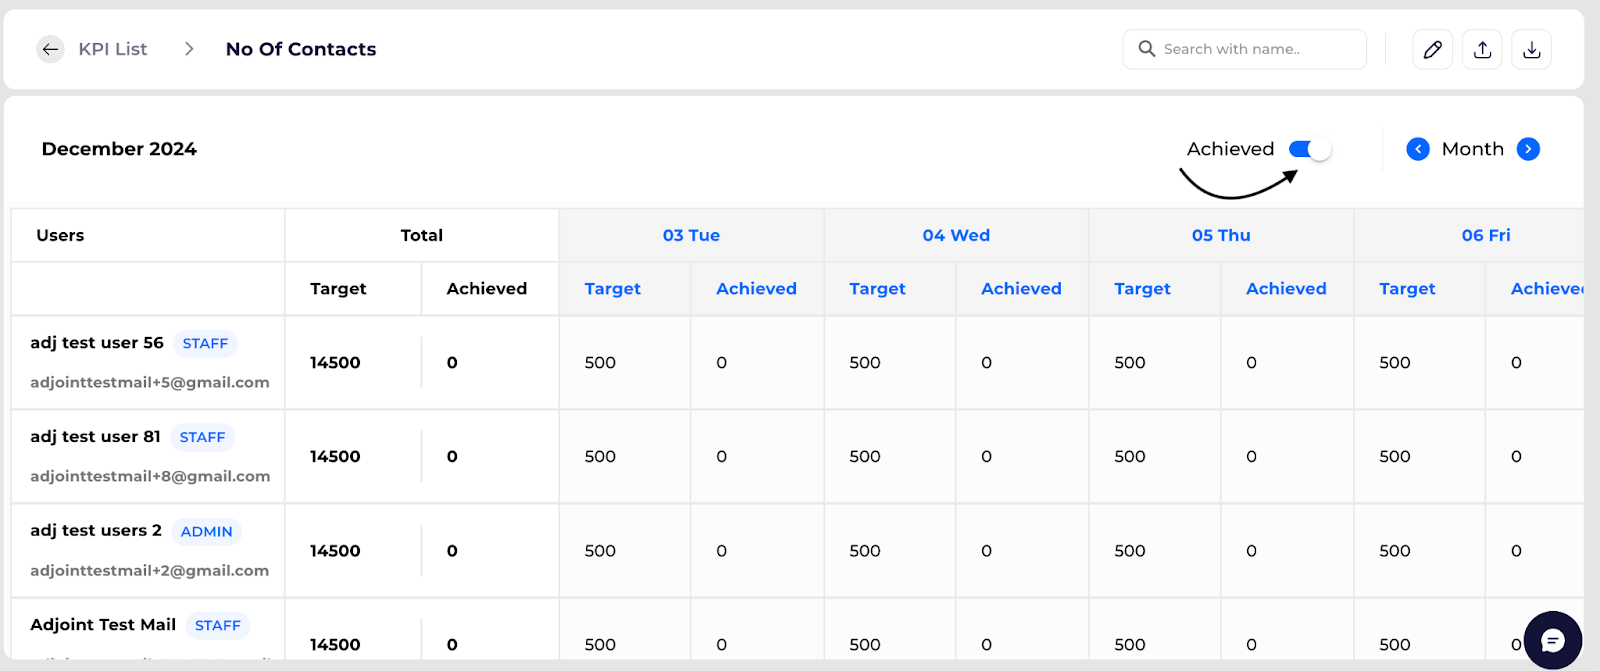Click 05 Thu target 500 for adj test users 2
The width and height of the screenshot is (1600, 671).
point(1130,551)
